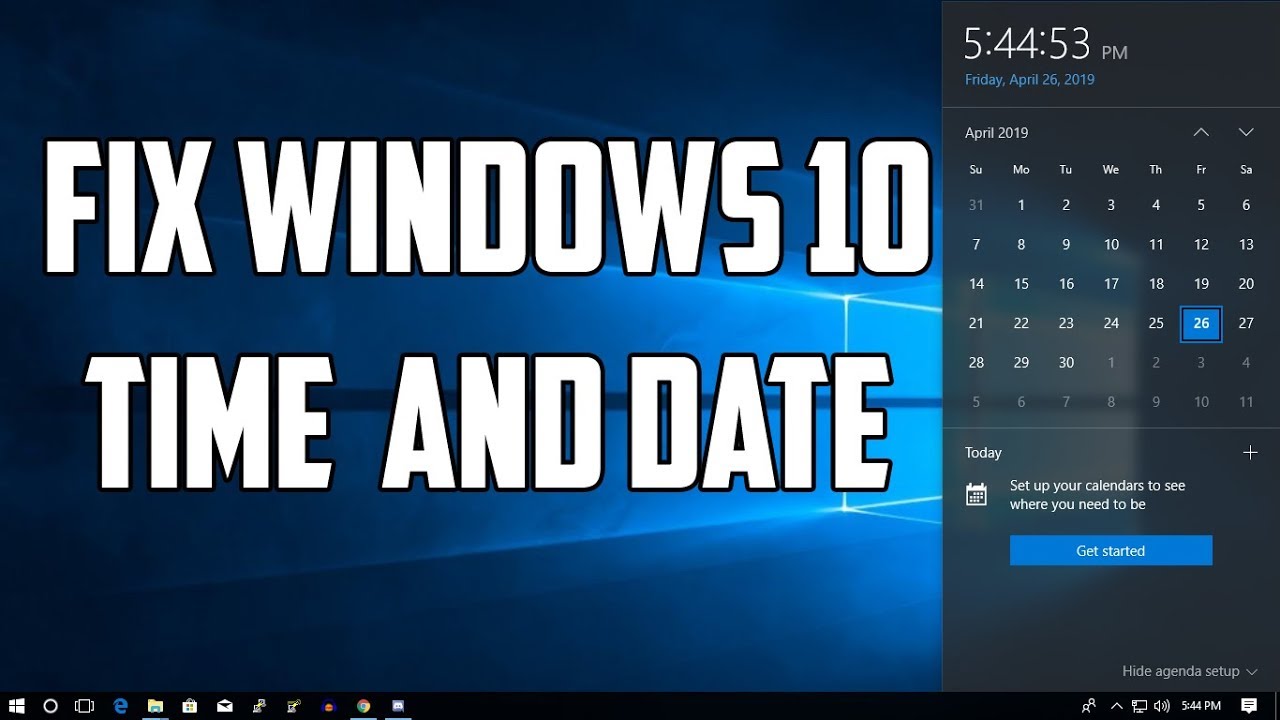The width and height of the screenshot is (1280, 720).
Task: Select April 22 in the calendar
Action: [1021, 323]
